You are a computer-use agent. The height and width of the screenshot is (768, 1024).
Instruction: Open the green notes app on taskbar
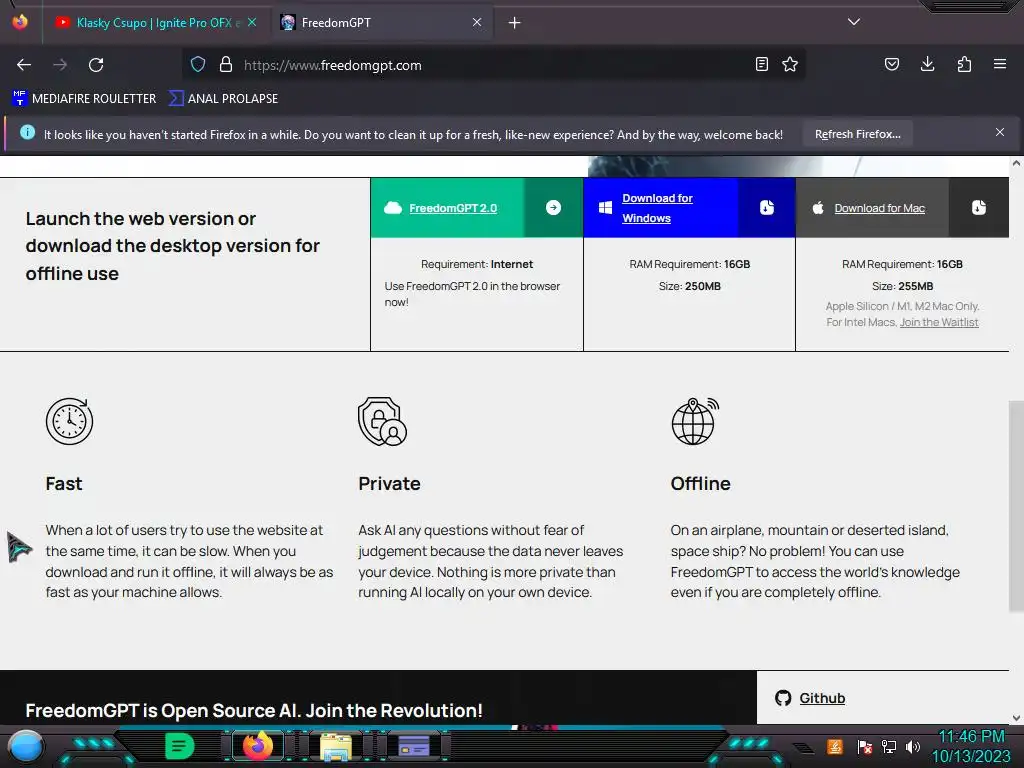point(179,746)
